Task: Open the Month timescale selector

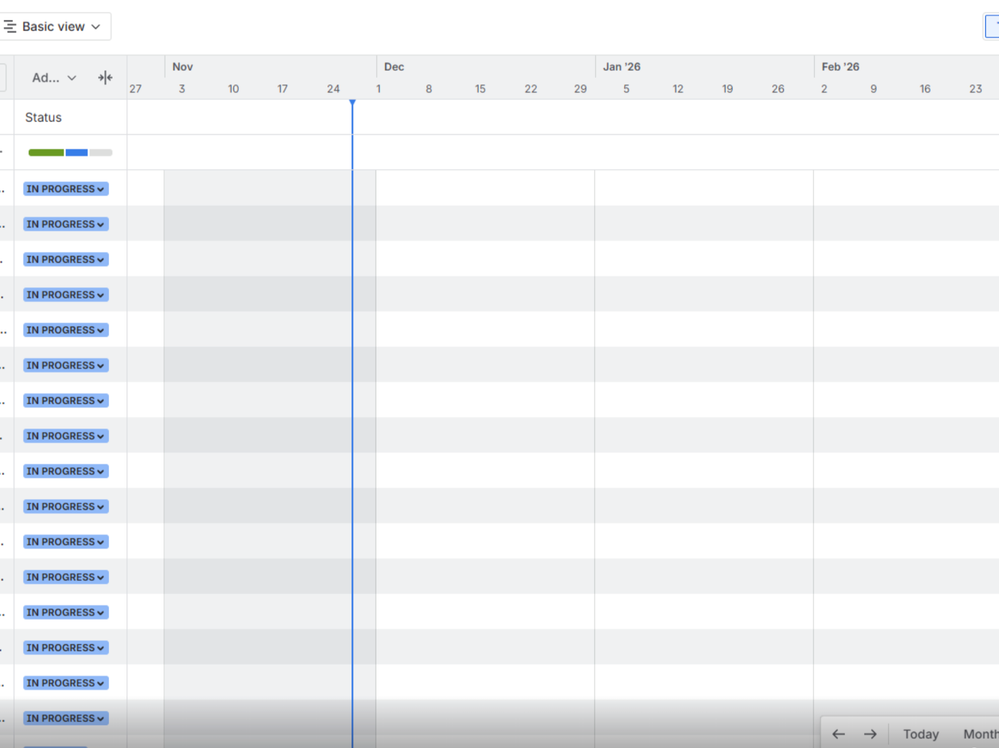Action: tap(980, 734)
